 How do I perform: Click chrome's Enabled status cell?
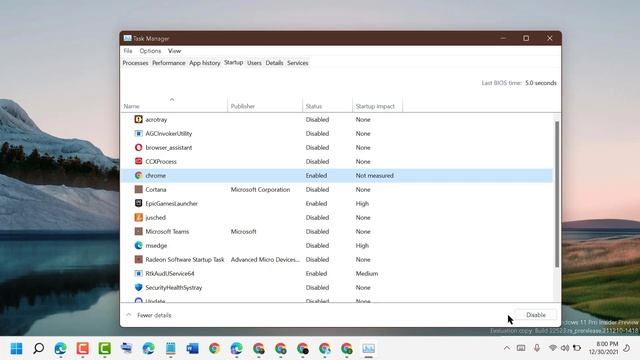(316, 176)
